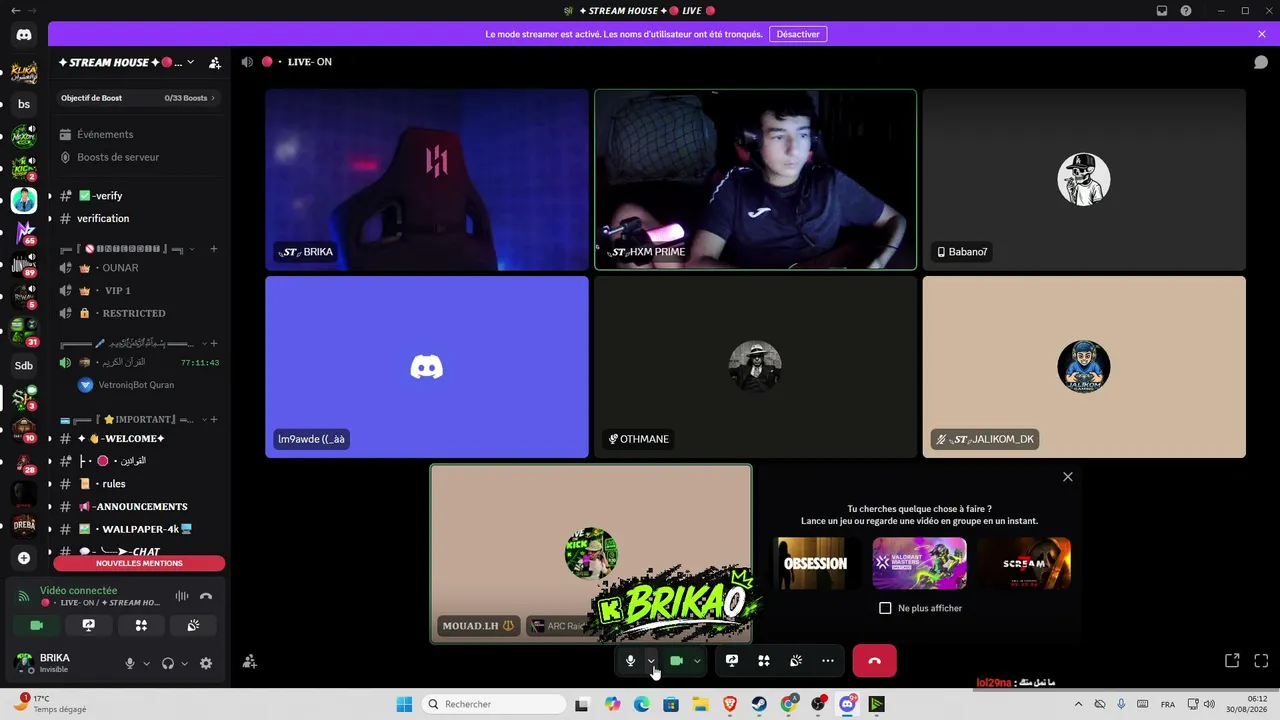1280x720 pixels.
Task: Expand the STREAM HOUSE server menu
Action: click(x=190, y=62)
